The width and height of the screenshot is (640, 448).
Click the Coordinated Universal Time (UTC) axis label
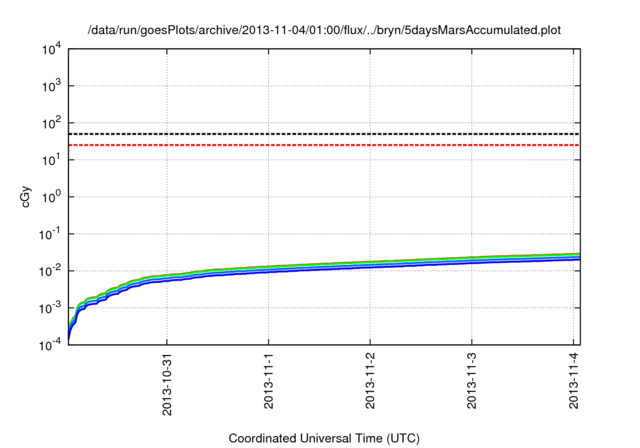tap(324, 438)
